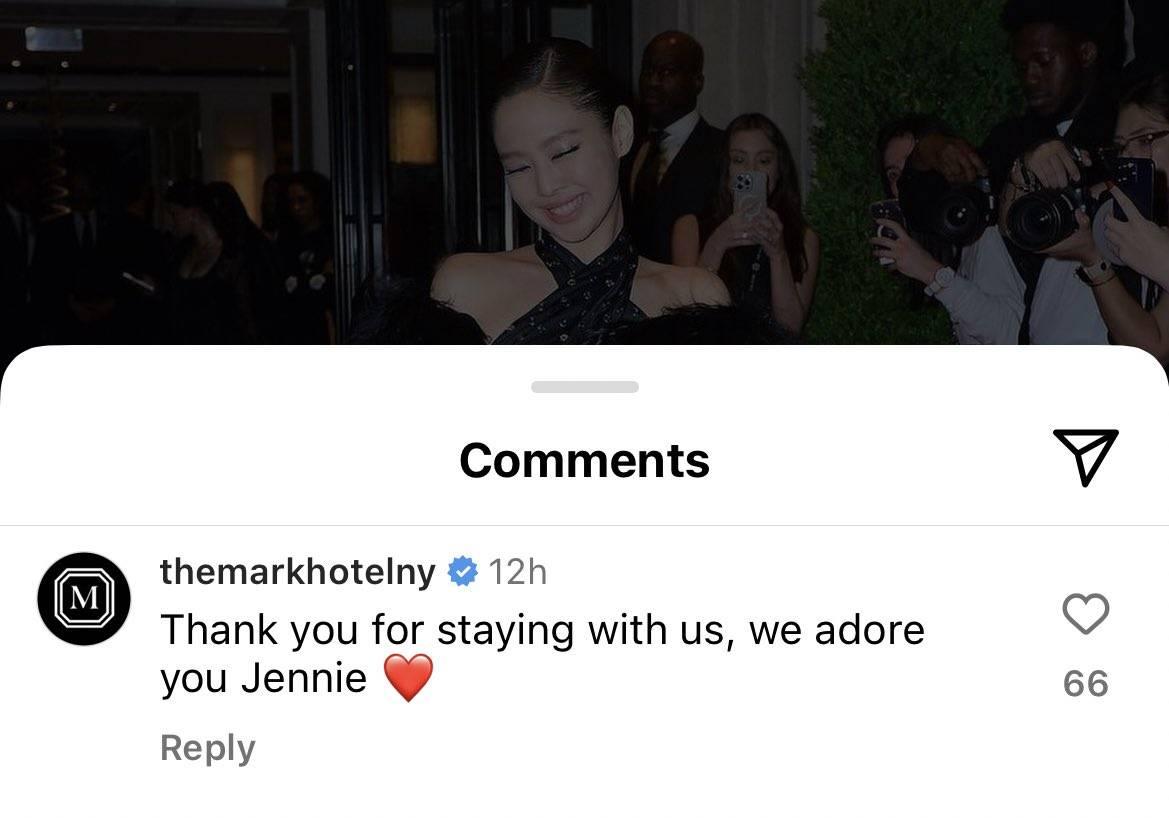Click the Comments header title
Viewport: 1169px width, 818px height.
click(x=584, y=460)
